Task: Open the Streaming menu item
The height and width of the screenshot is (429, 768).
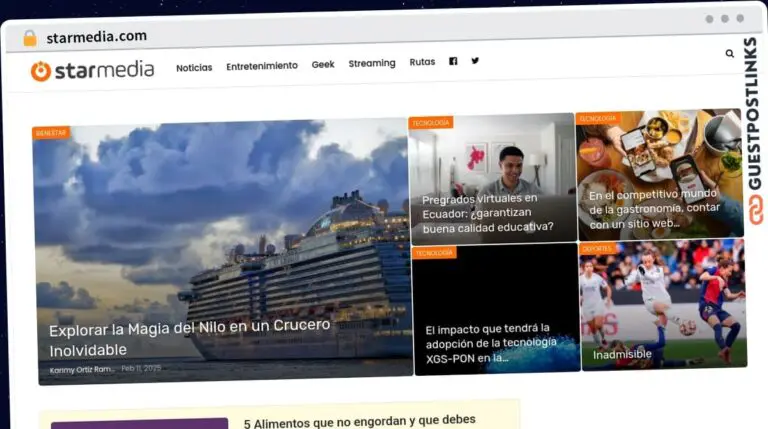Action: [x=372, y=63]
